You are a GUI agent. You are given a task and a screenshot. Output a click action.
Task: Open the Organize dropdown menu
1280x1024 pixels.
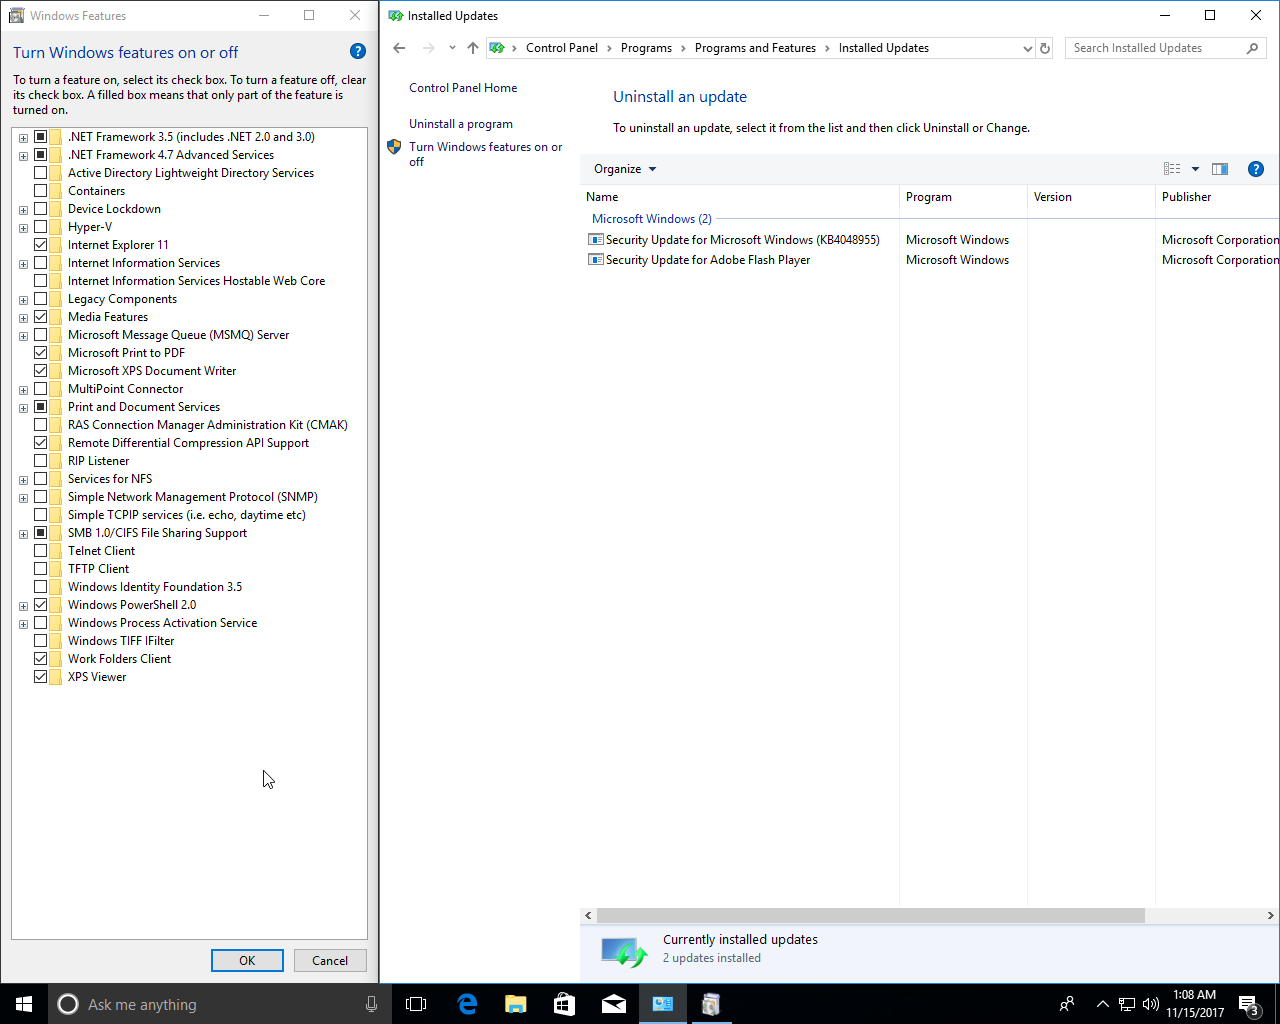[625, 169]
